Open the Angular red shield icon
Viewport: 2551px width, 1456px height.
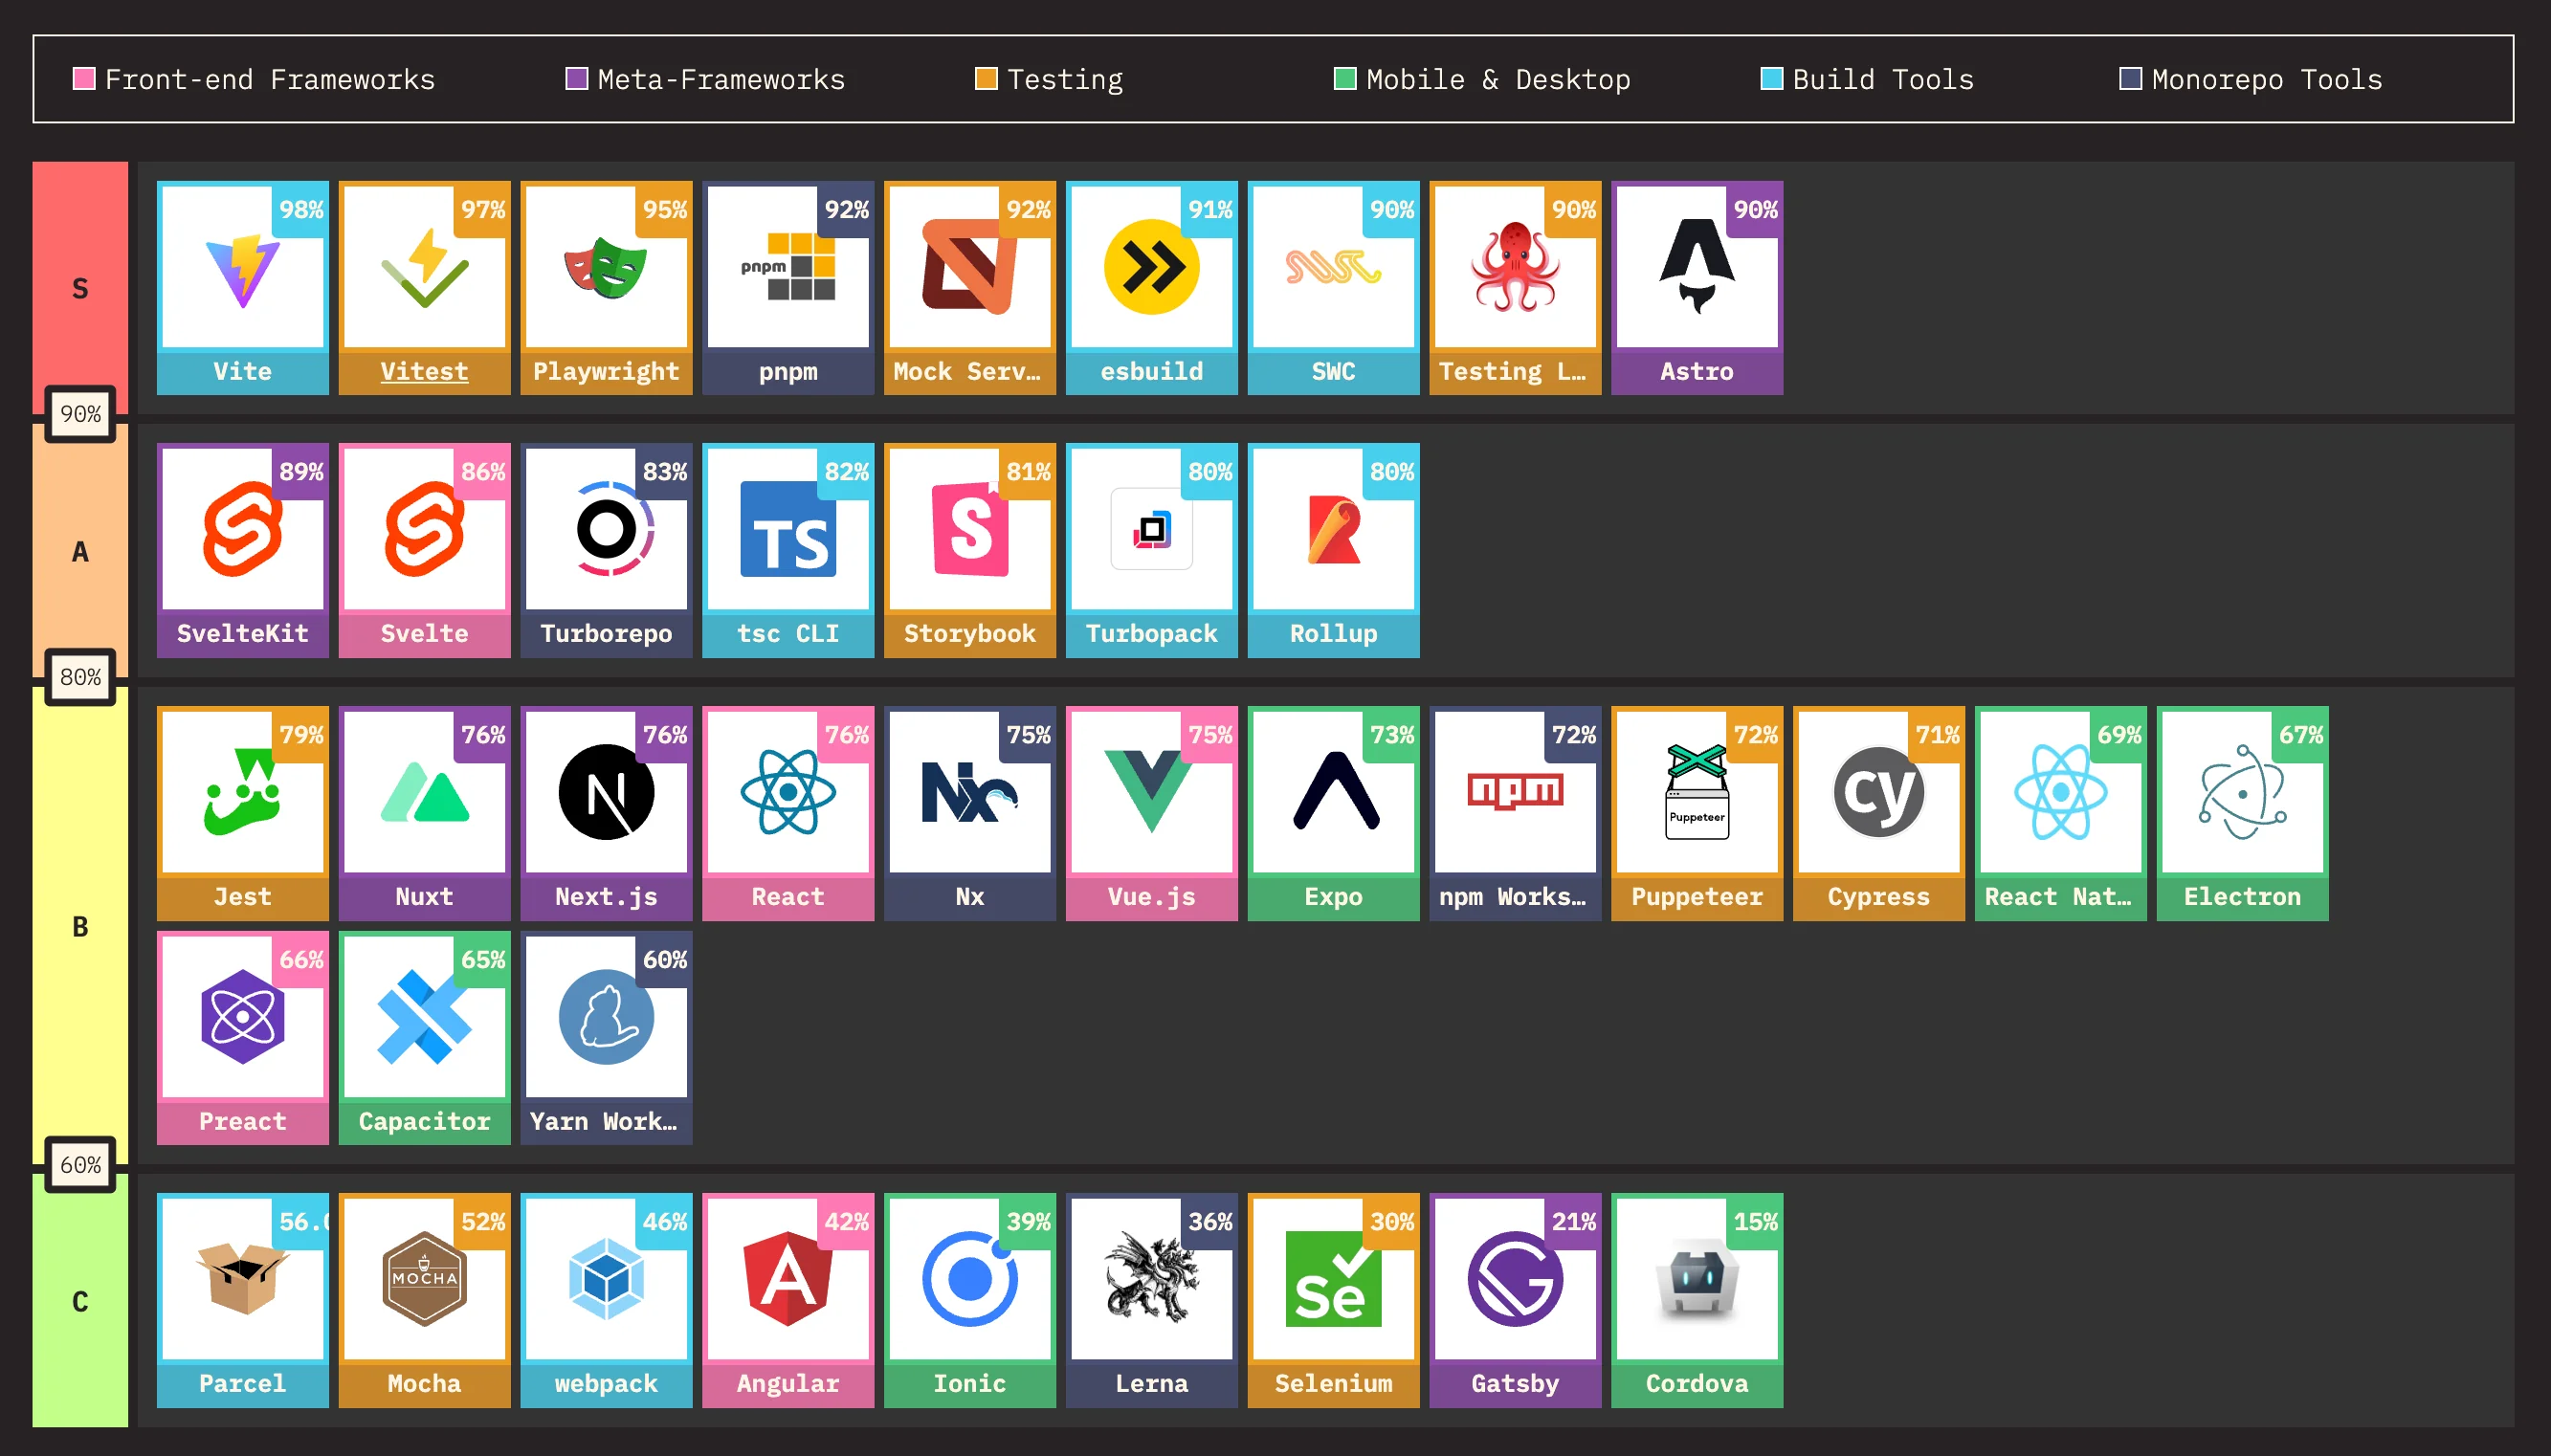tap(788, 1279)
